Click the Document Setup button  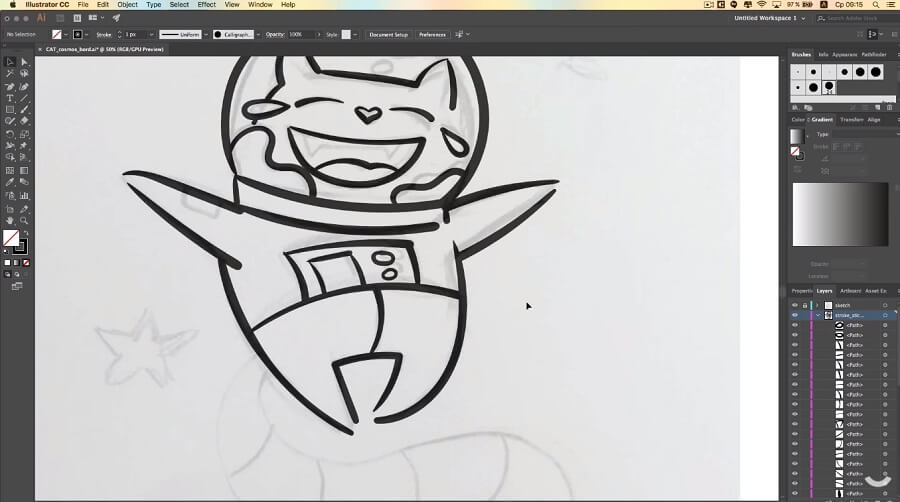pyautogui.click(x=388, y=34)
